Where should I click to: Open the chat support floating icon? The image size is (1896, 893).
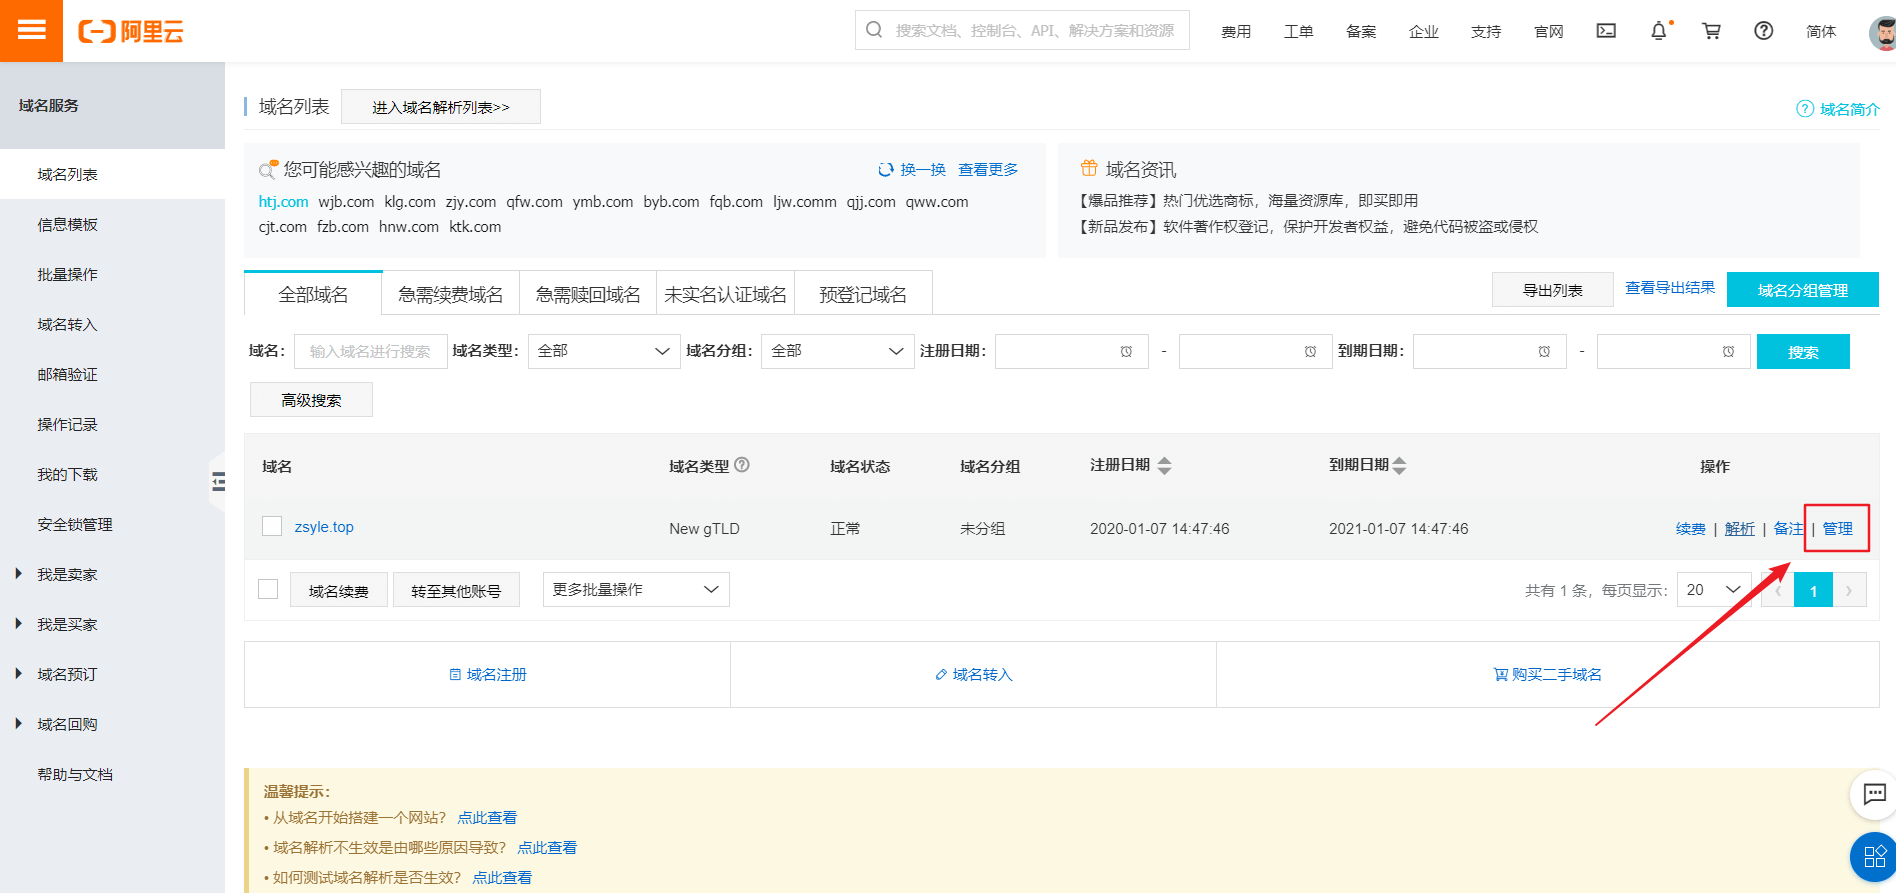point(1874,794)
